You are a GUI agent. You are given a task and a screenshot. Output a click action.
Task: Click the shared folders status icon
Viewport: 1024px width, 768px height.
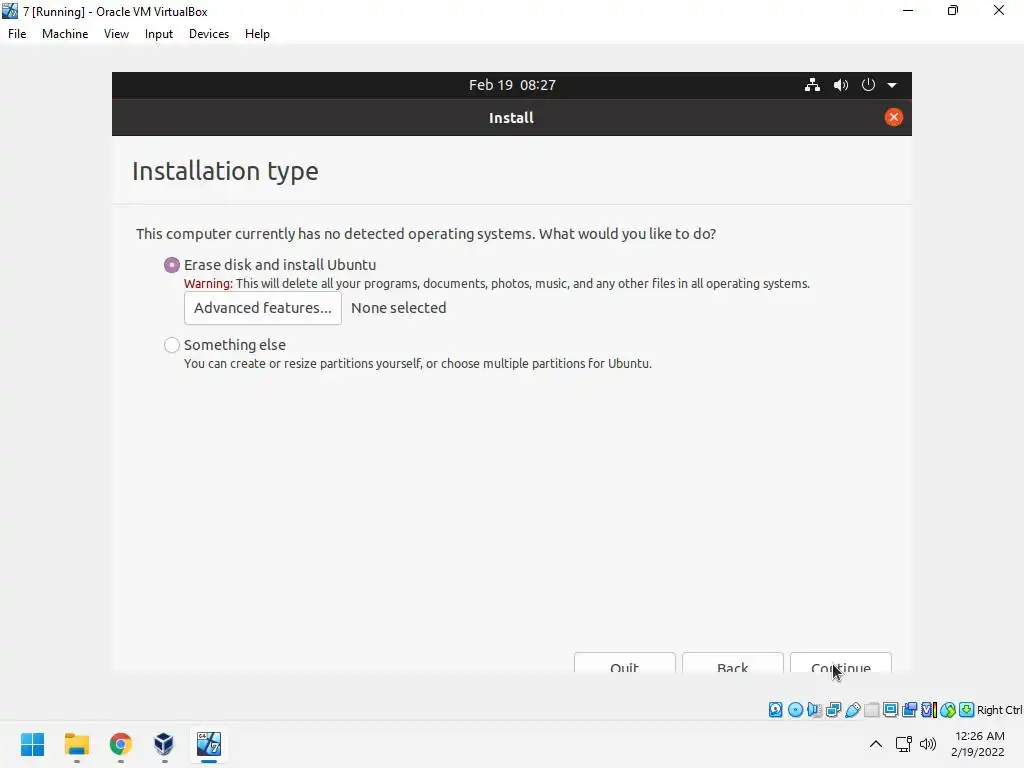click(x=871, y=710)
